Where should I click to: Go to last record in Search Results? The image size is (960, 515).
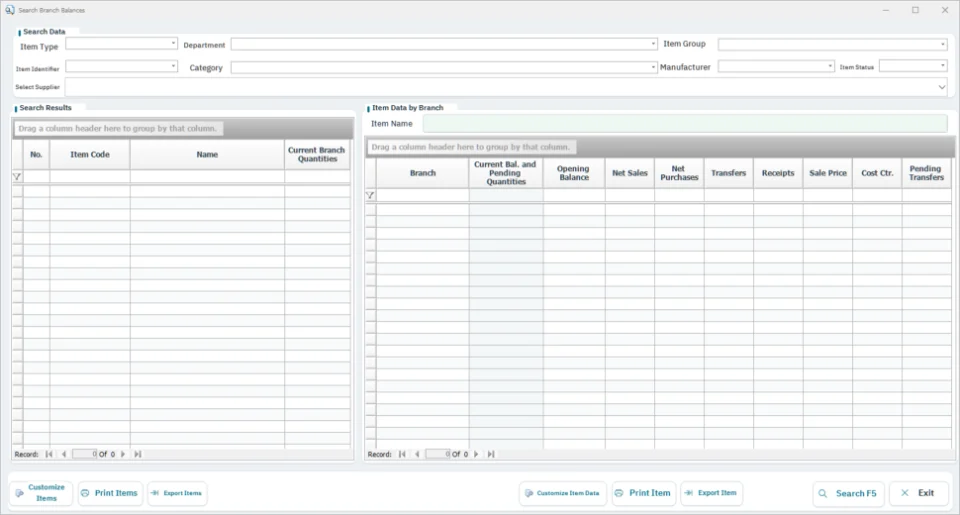click(x=138, y=454)
